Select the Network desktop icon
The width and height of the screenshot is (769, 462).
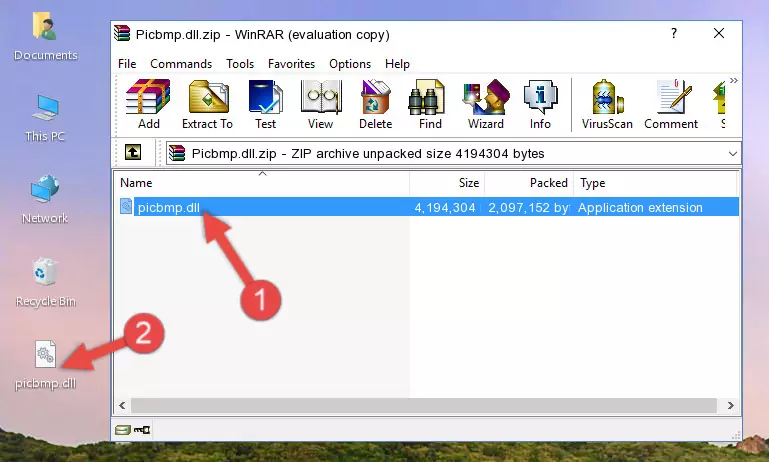click(x=45, y=199)
